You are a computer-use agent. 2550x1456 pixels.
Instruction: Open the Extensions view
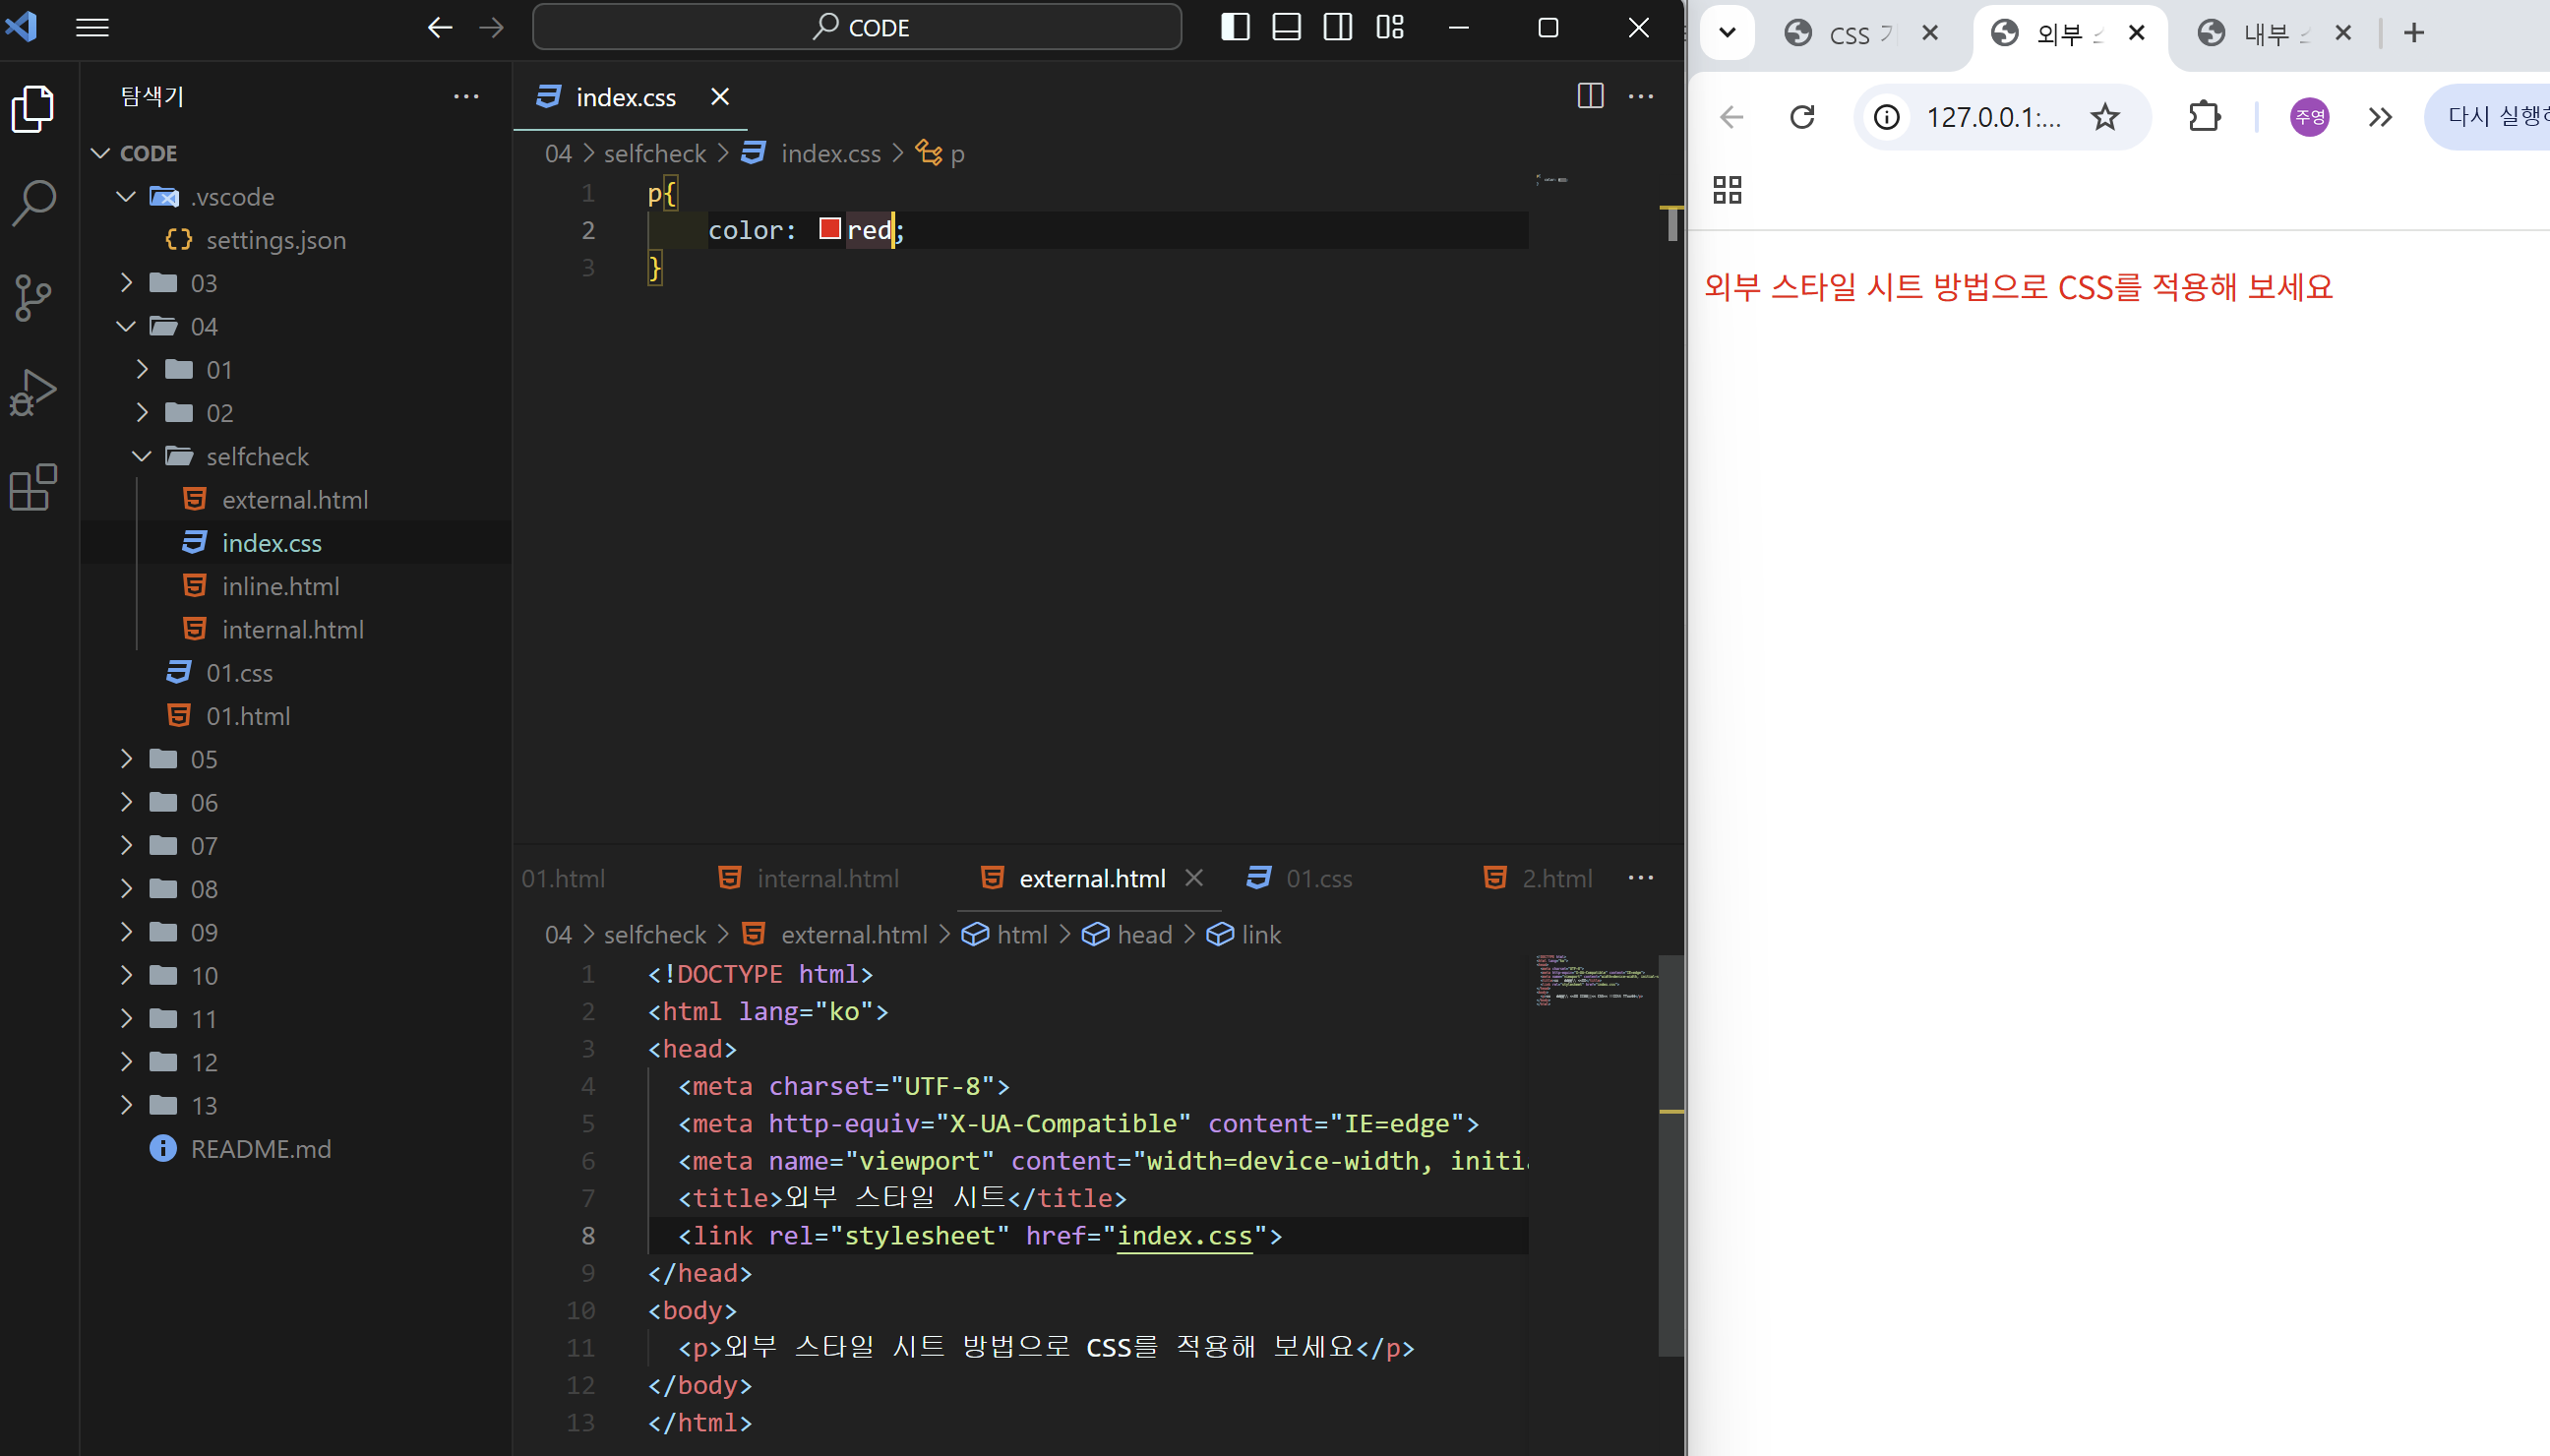point(34,487)
